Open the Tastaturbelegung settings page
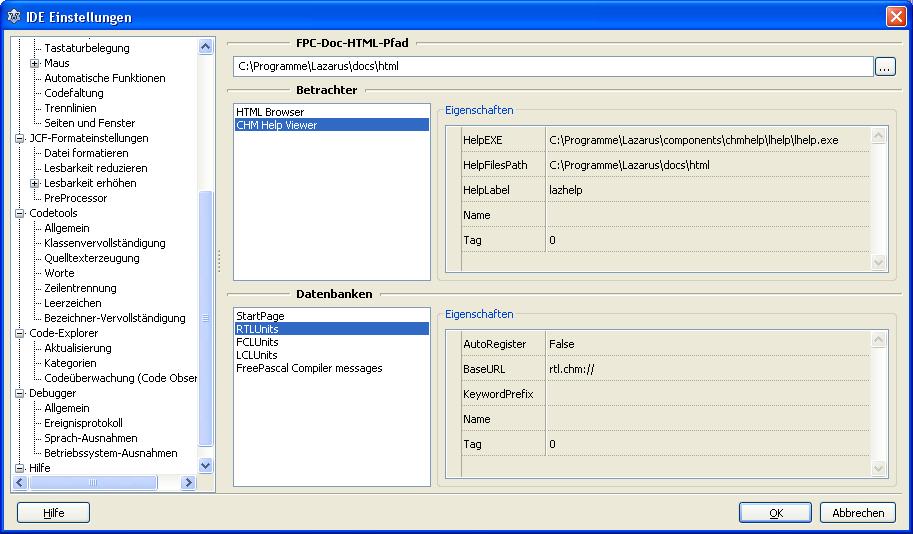The width and height of the screenshot is (913, 534). coord(87,48)
